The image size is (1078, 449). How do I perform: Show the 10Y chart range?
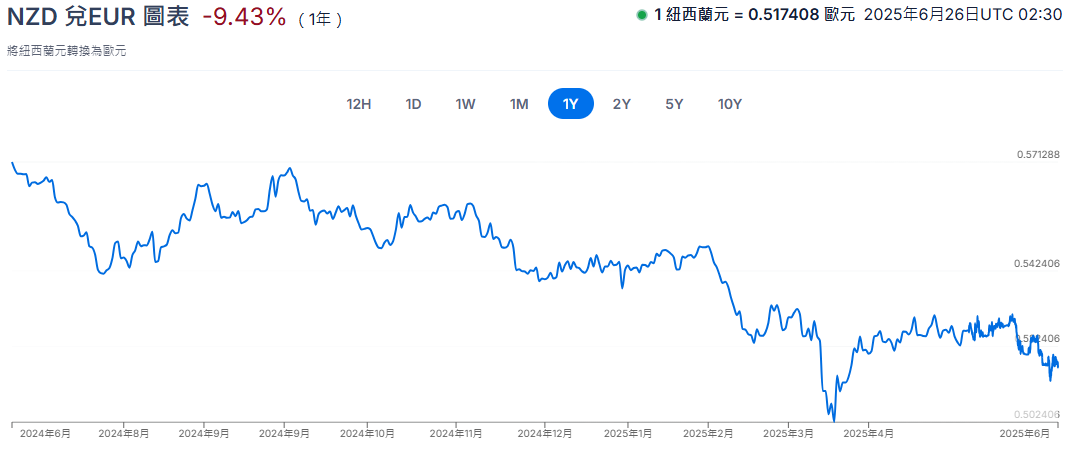click(729, 105)
